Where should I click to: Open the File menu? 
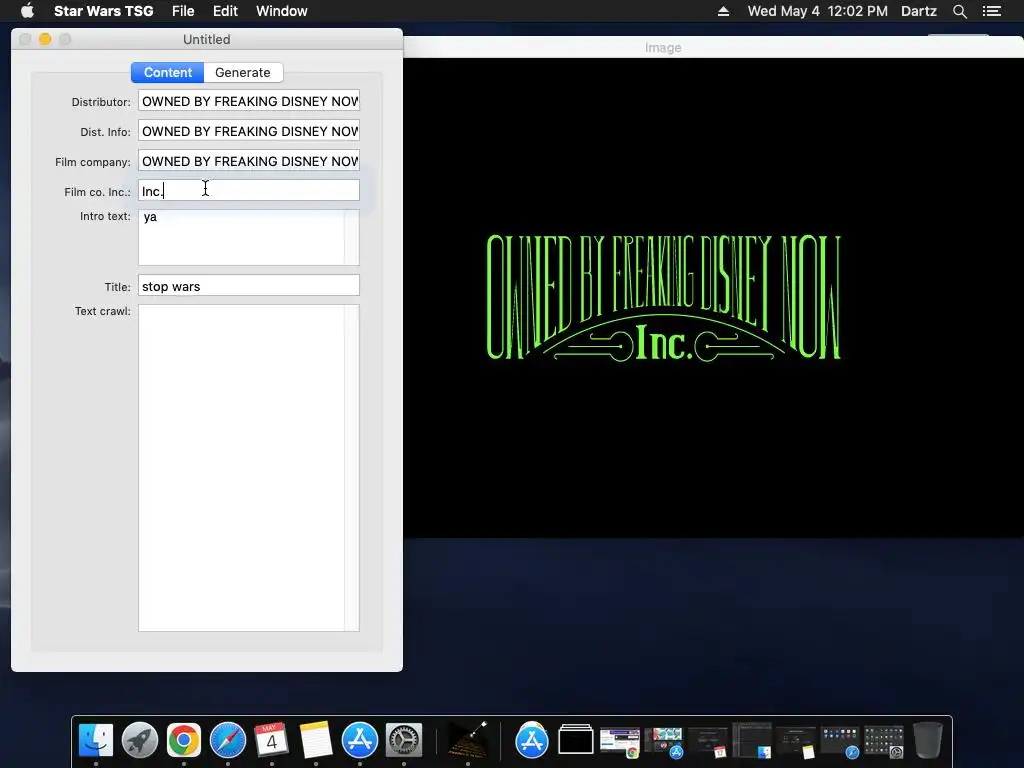pos(183,11)
